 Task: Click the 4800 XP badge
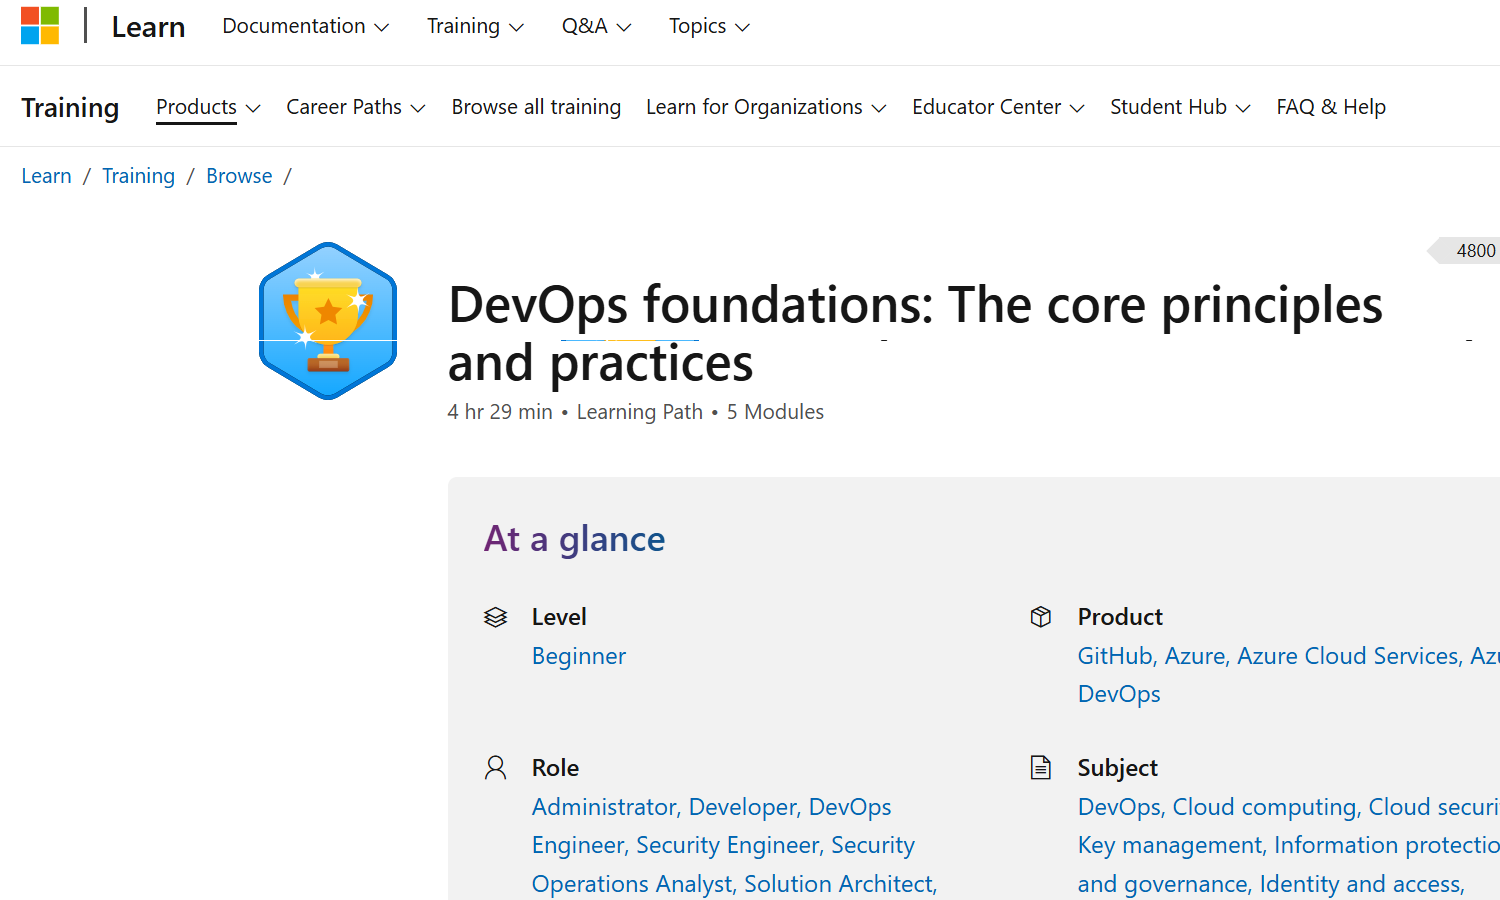pyautogui.click(x=1470, y=251)
